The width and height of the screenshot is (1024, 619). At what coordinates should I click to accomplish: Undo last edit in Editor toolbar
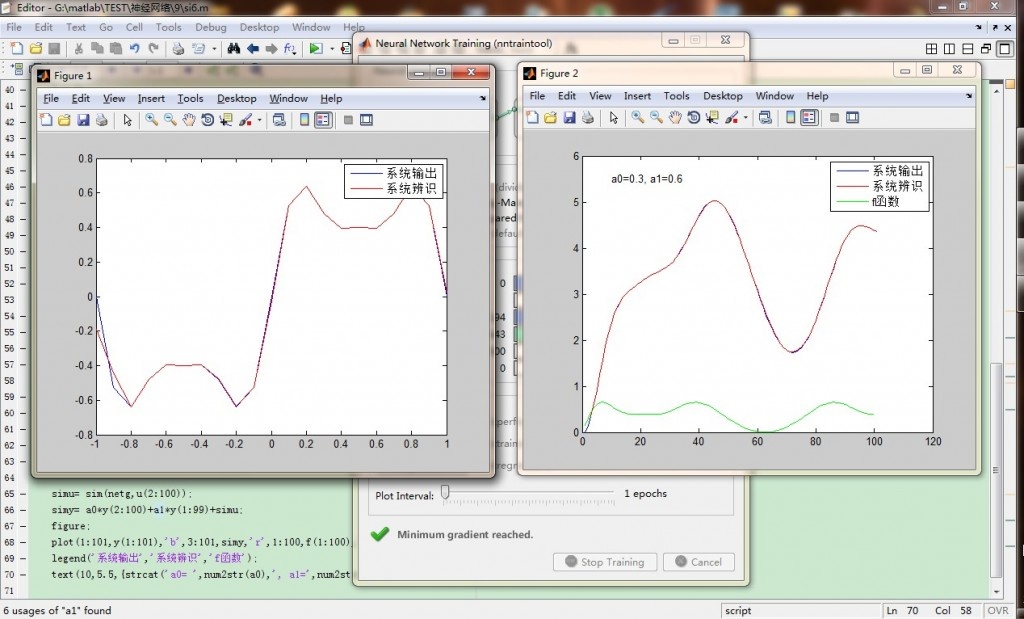tap(135, 48)
